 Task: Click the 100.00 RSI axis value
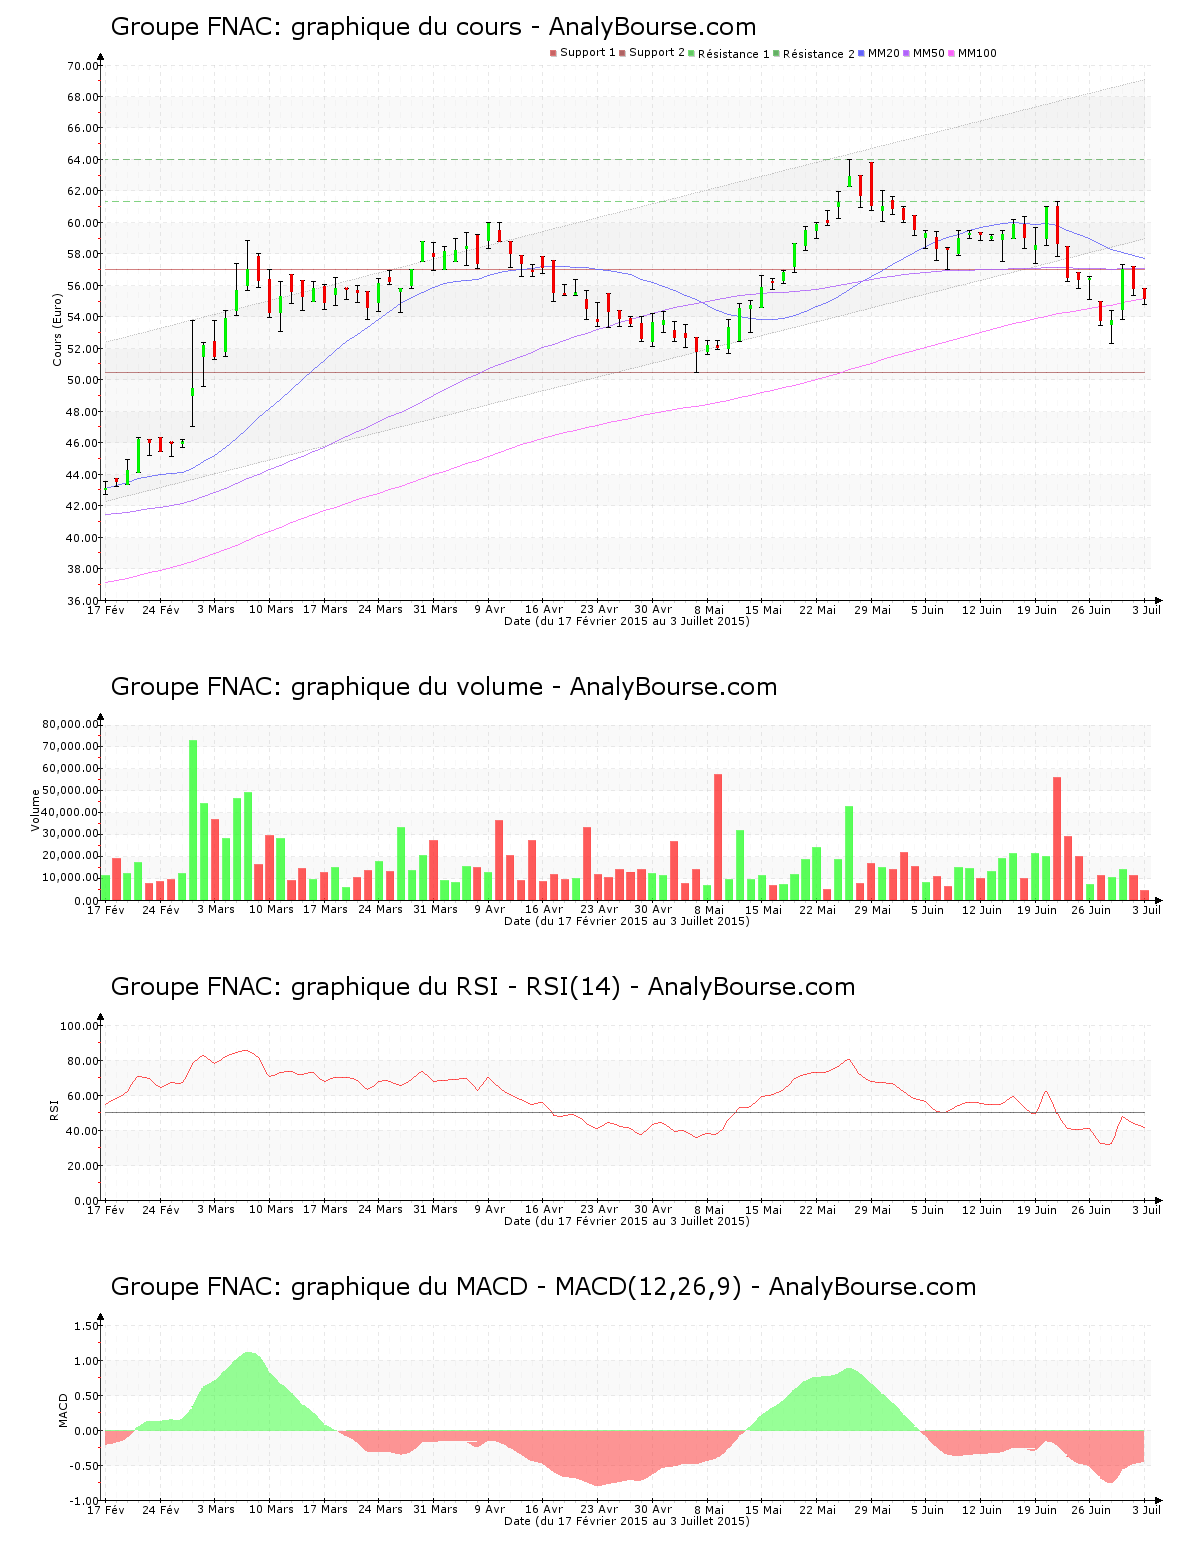coord(79,1026)
